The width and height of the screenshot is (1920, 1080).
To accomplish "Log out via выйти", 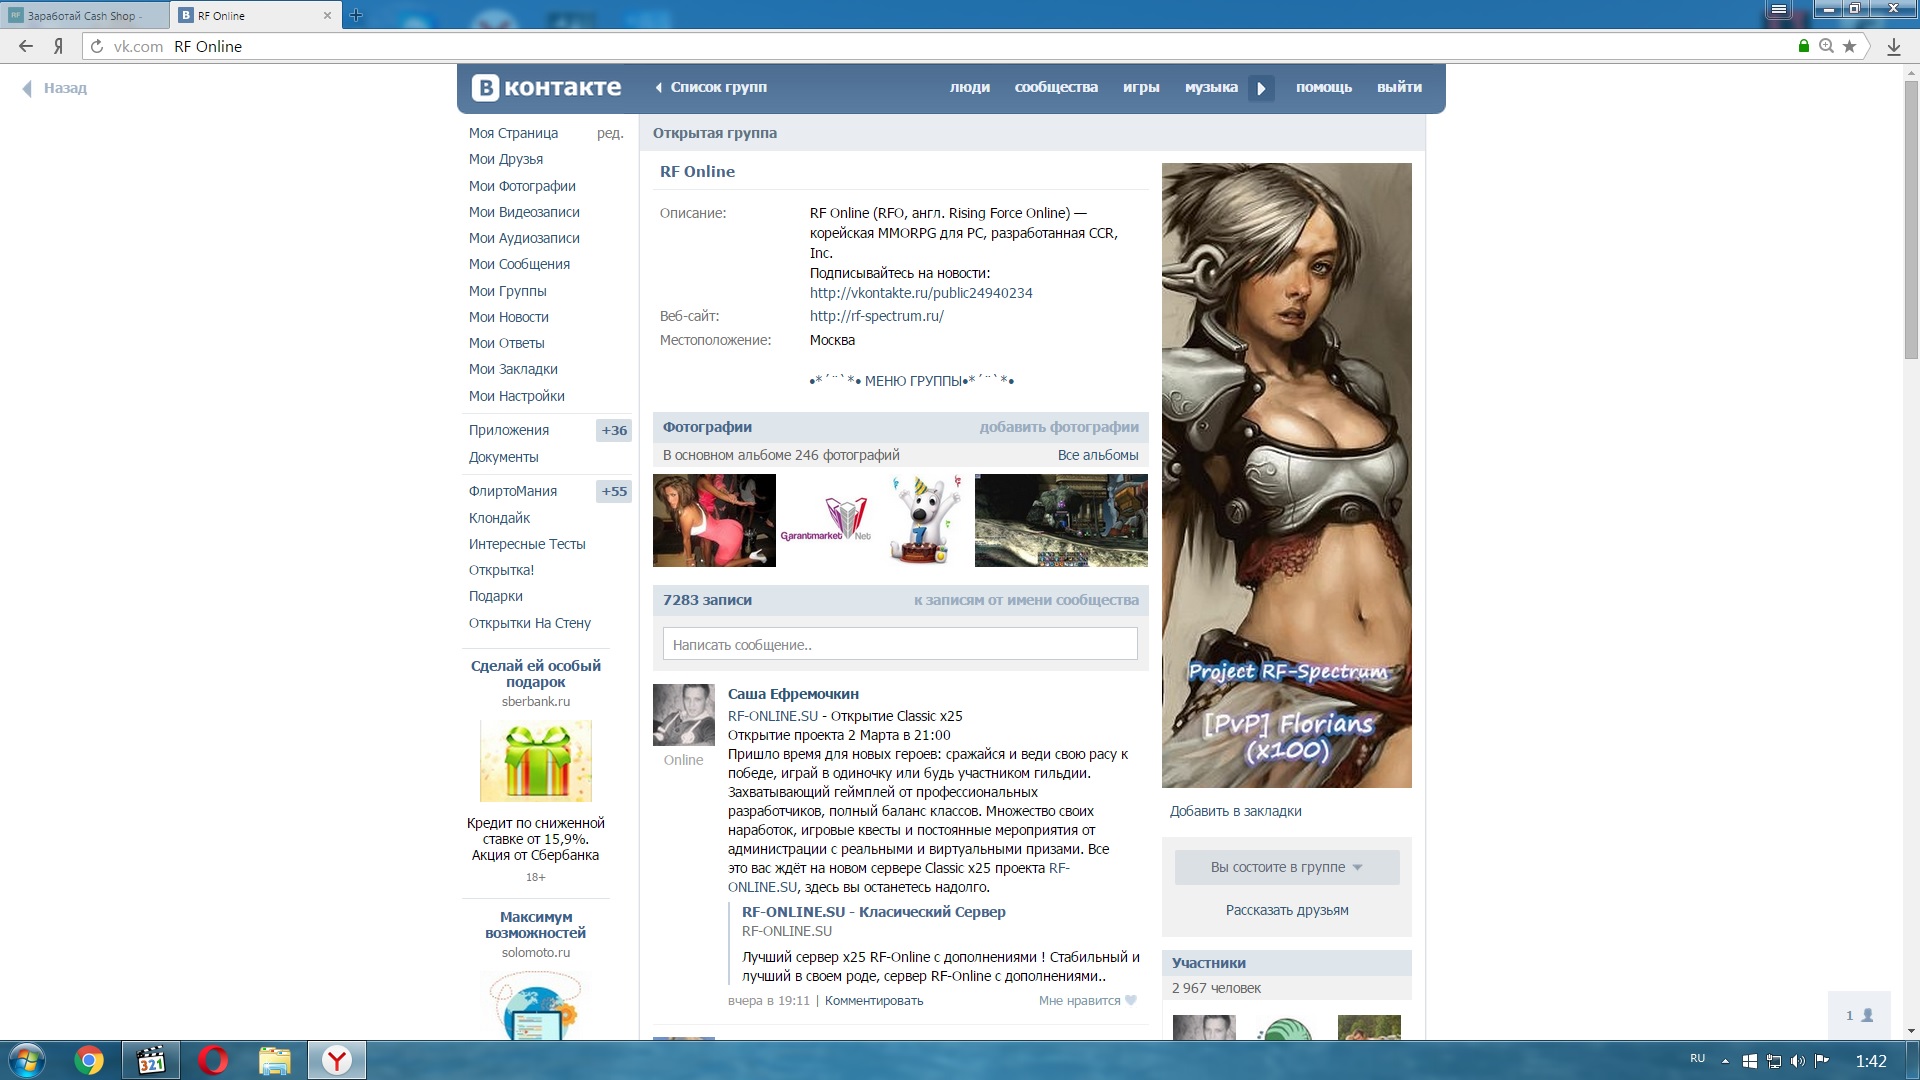I will pos(1399,87).
